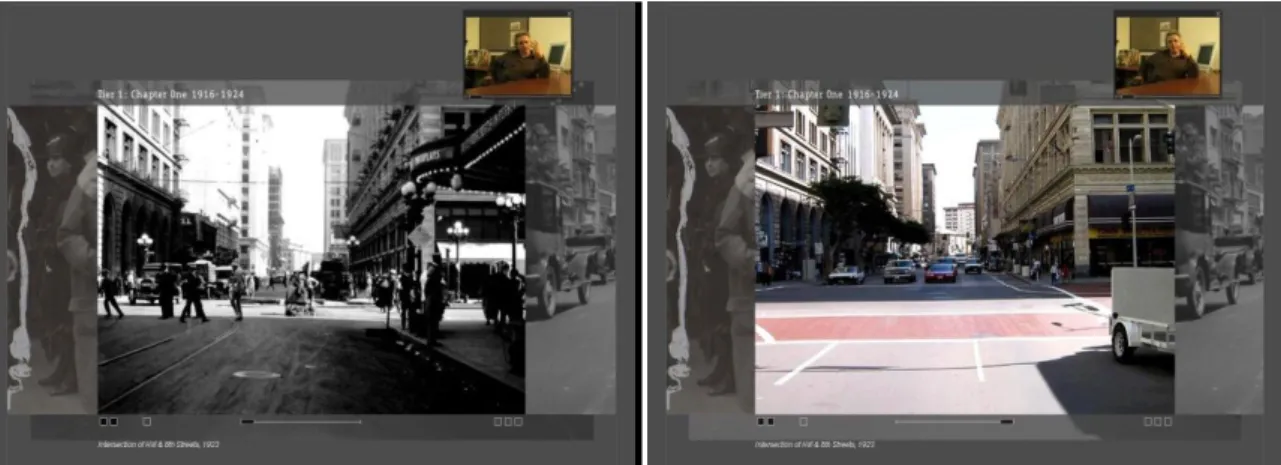Click the second filled square icon, right panel
Screen dimensions: 1281x465
tap(771, 421)
